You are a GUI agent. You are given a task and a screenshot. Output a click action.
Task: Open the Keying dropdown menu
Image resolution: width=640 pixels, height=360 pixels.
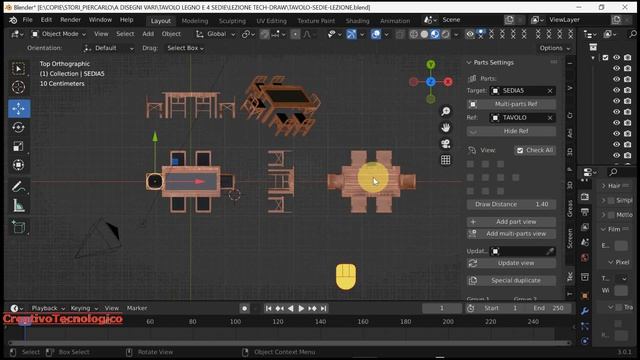84,308
